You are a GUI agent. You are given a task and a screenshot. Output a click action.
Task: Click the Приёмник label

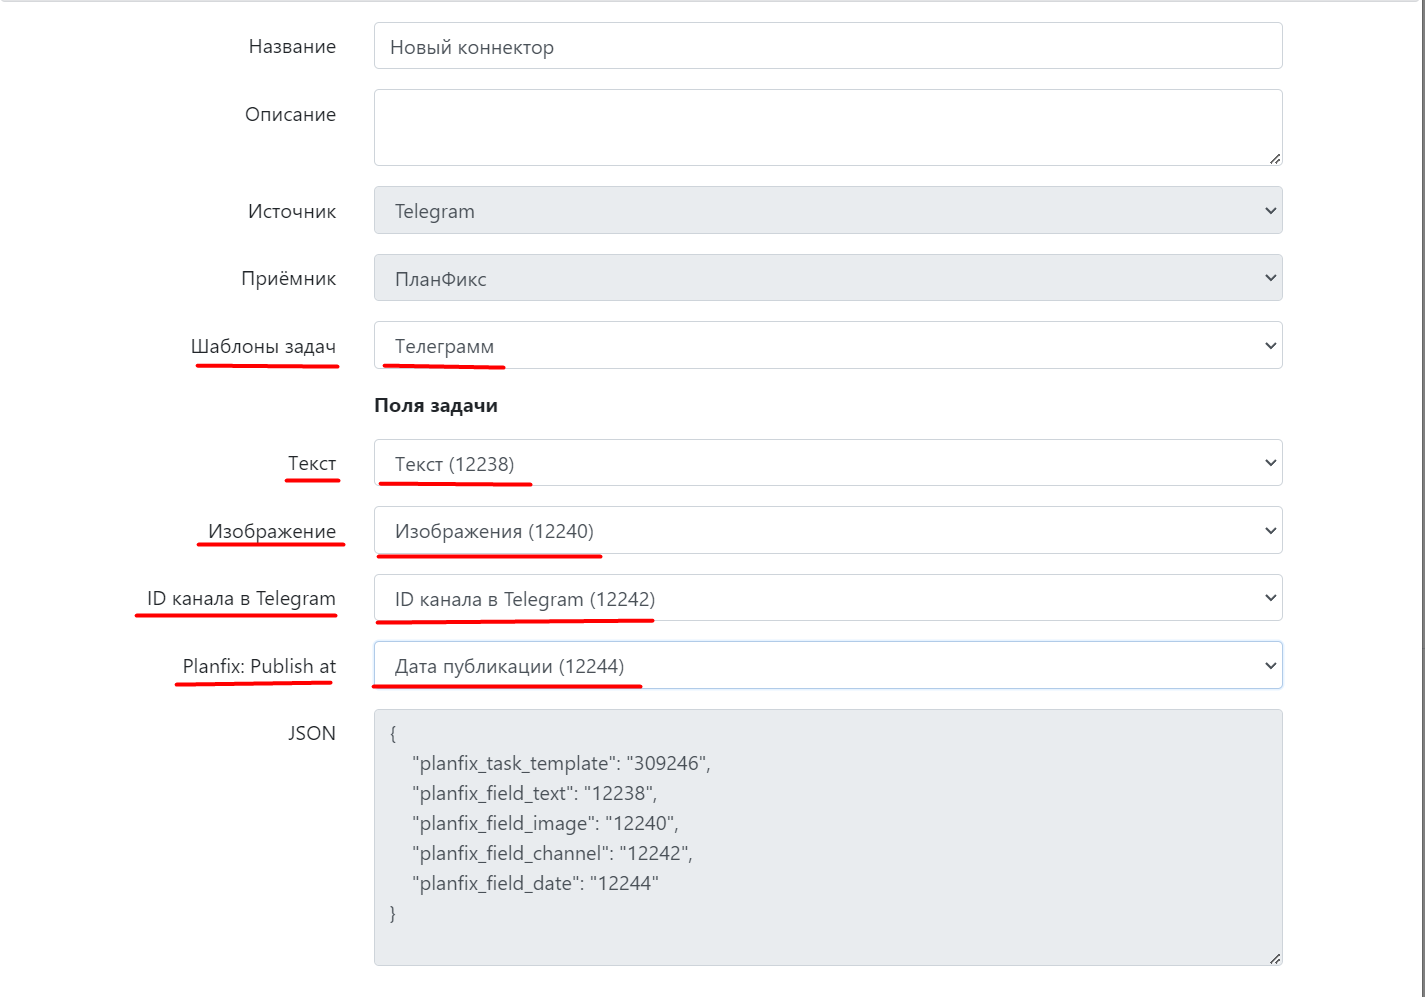coord(288,279)
